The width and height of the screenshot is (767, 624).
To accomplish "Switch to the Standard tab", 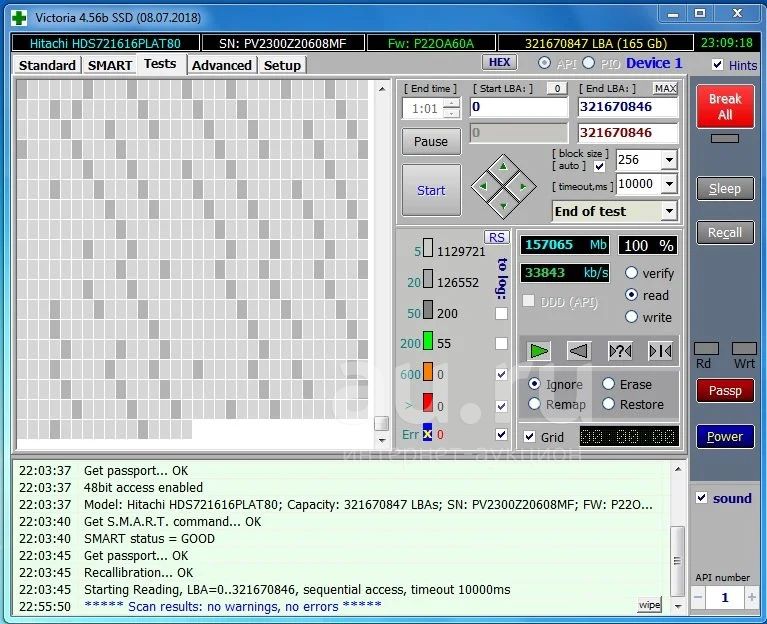I will [47, 66].
